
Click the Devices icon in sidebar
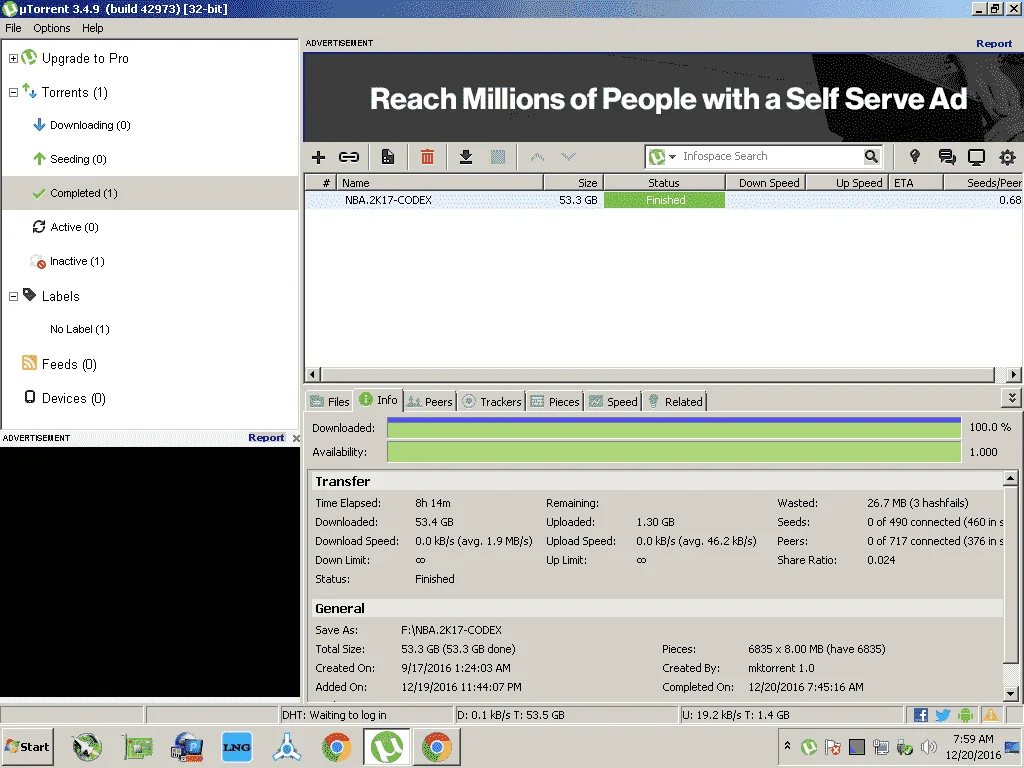(x=30, y=397)
